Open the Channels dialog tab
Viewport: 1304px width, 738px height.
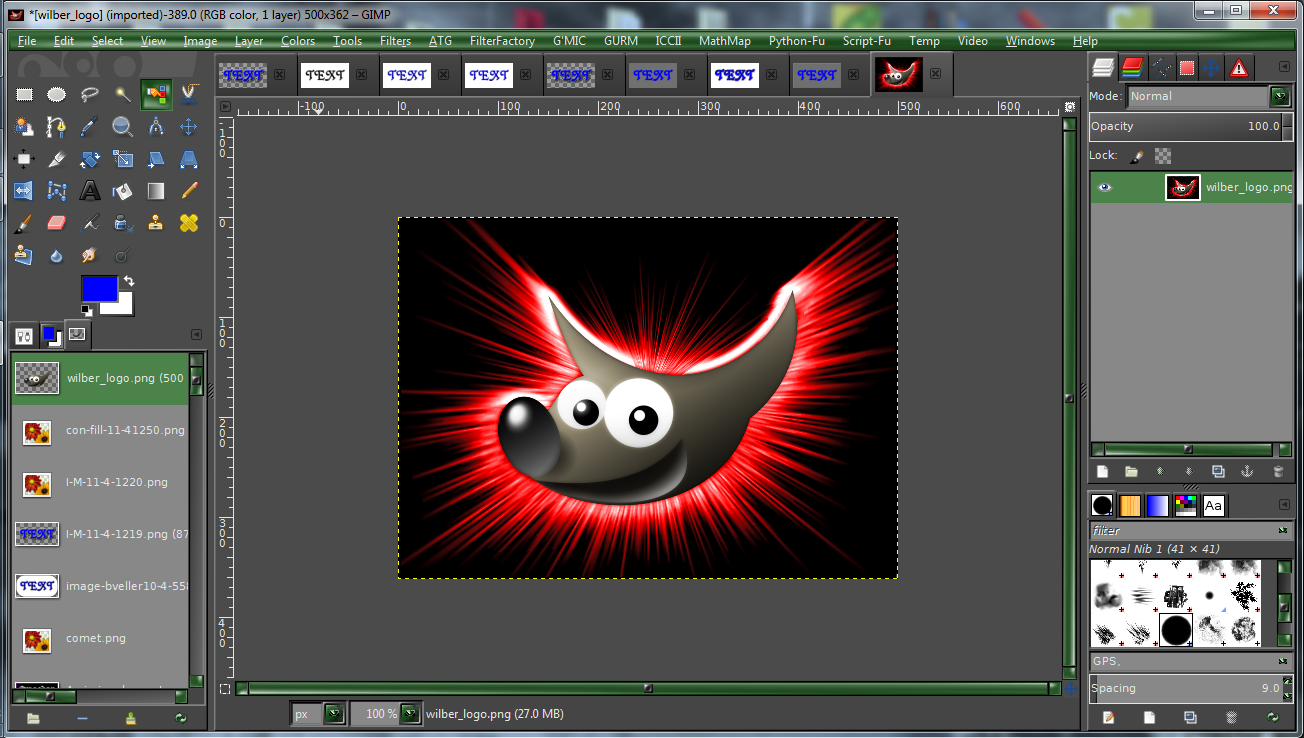(x=1131, y=67)
